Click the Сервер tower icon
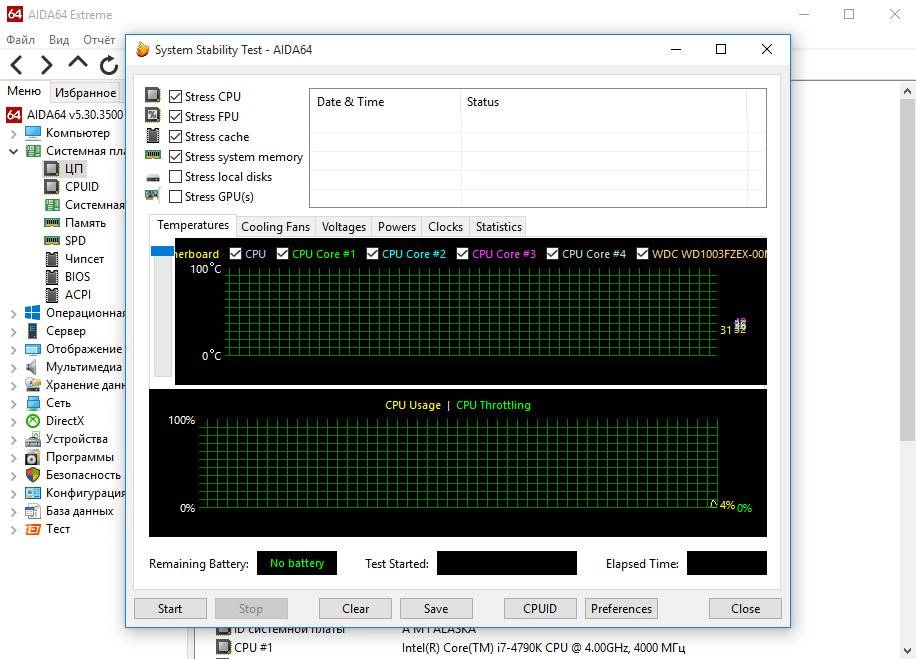 pos(33,331)
